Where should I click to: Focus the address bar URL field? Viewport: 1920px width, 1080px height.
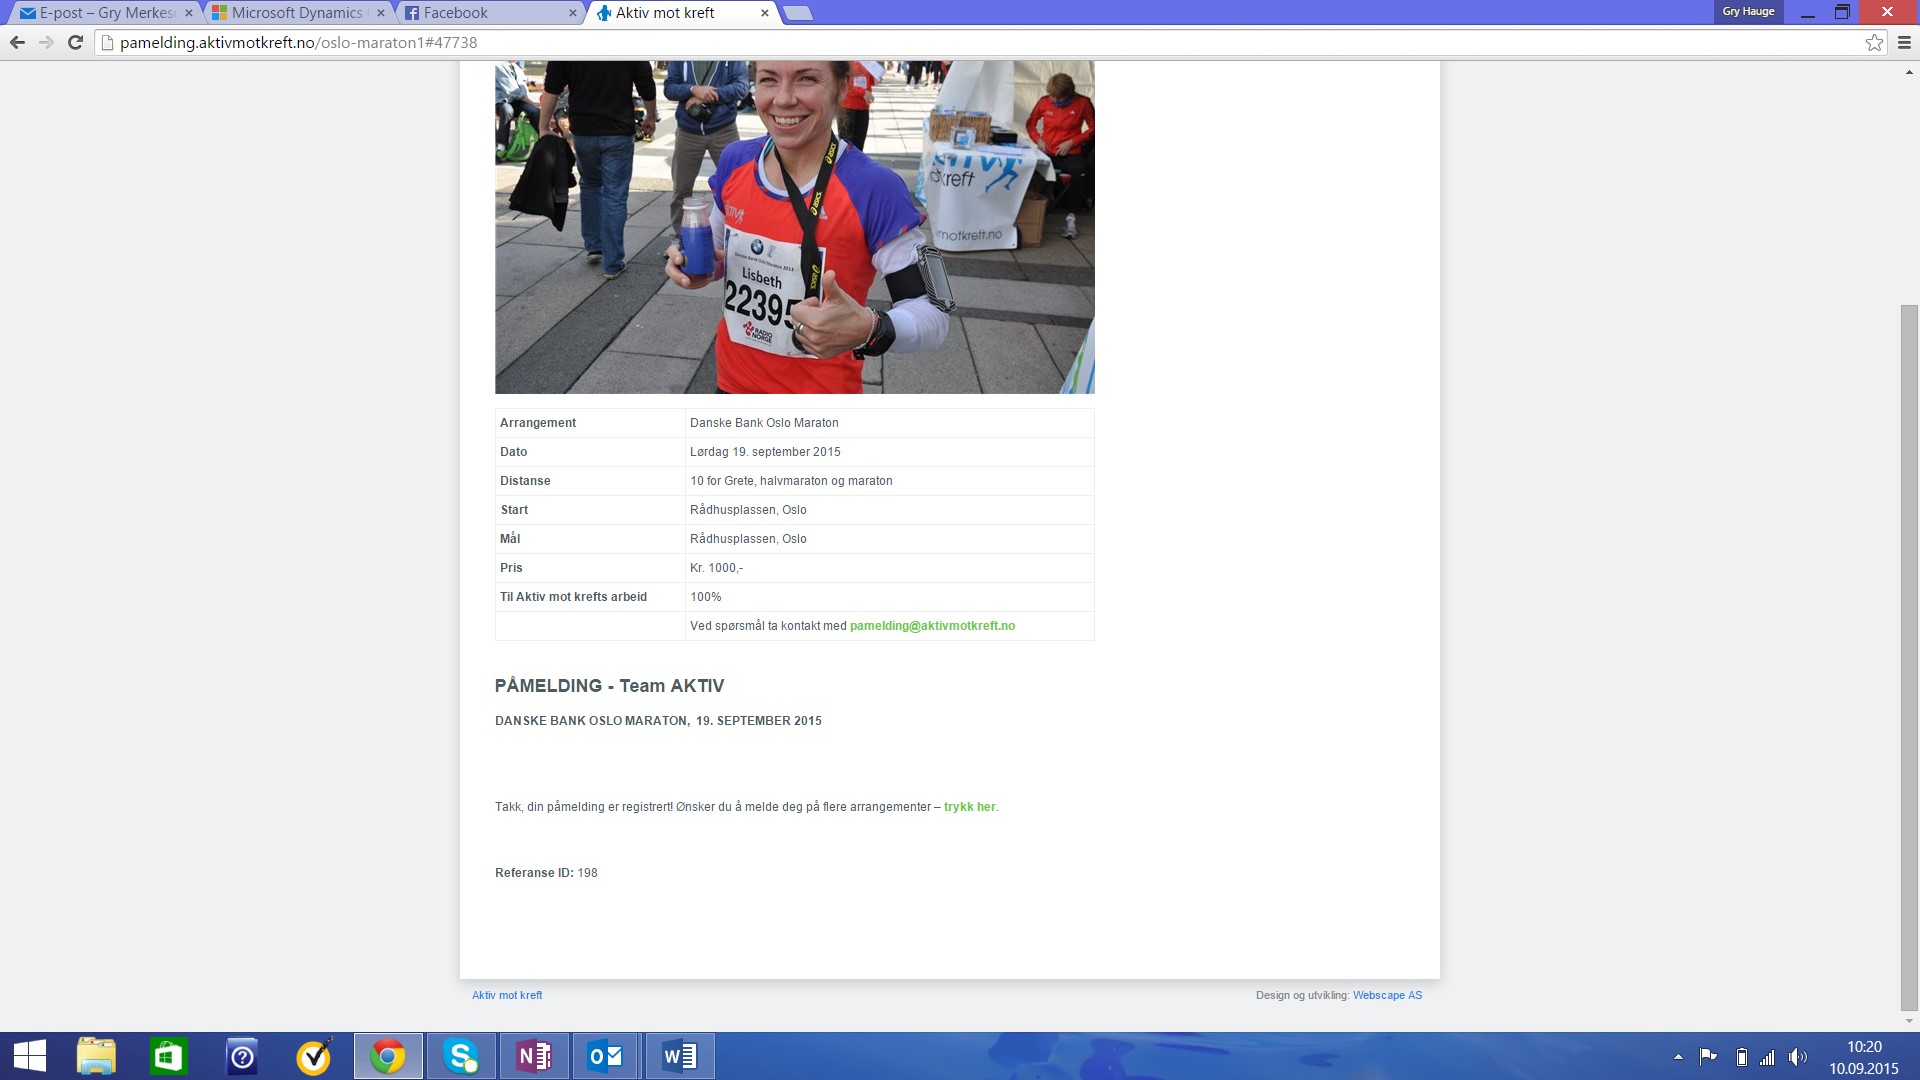pyautogui.click(x=980, y=42)
